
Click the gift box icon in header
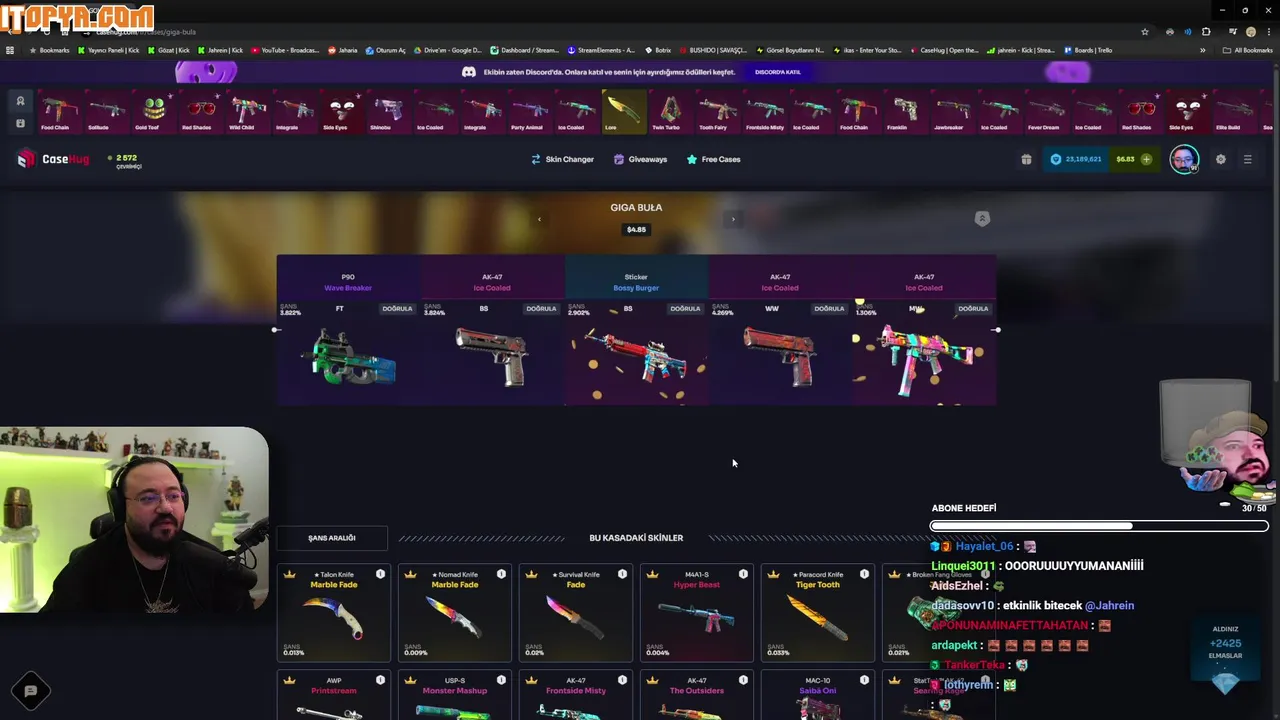(x=1026, y=159)
